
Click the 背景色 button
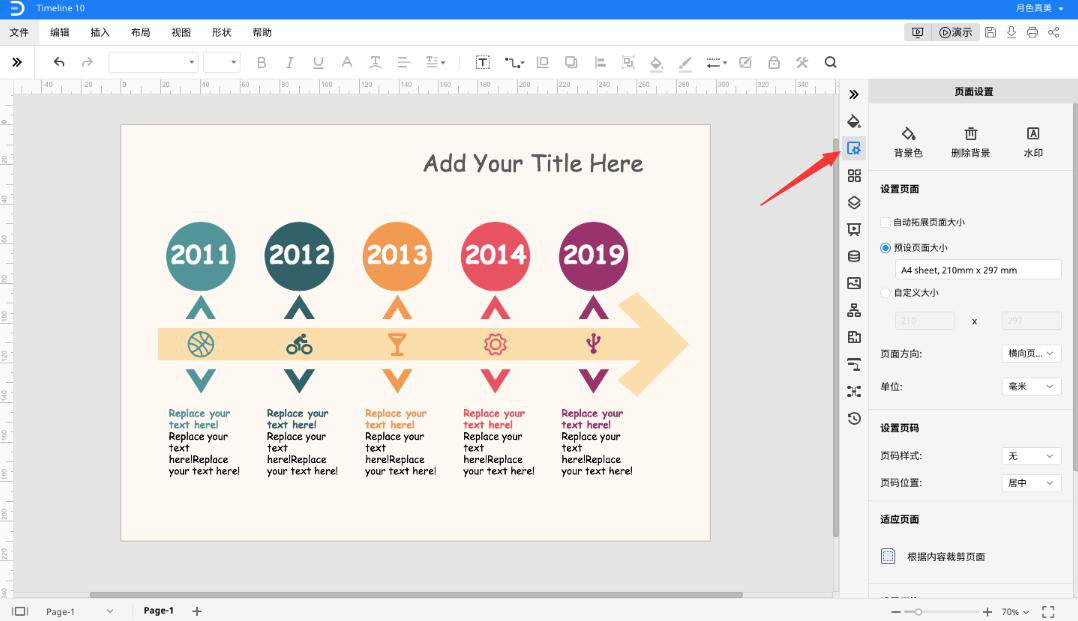point(908,142)
